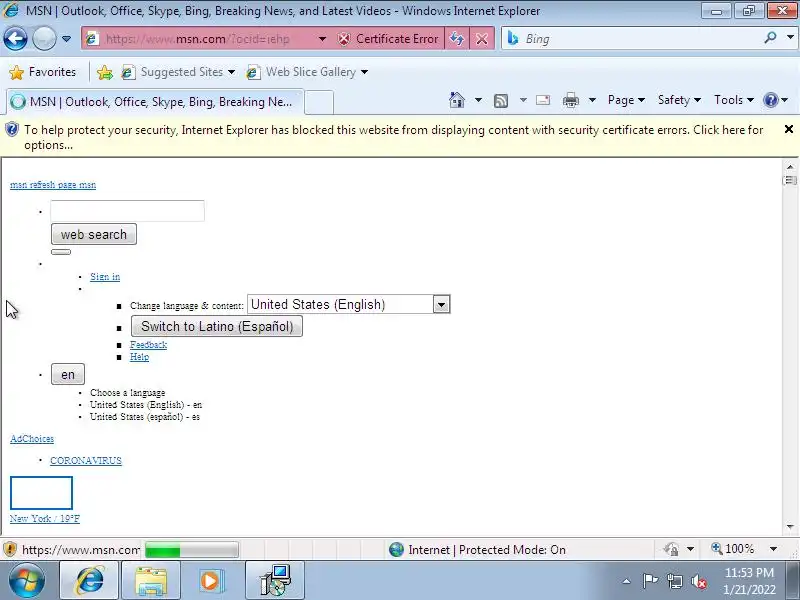Click the Help question mark icon
The height and width of the screenshot is (600, 800).
(770, 100)
